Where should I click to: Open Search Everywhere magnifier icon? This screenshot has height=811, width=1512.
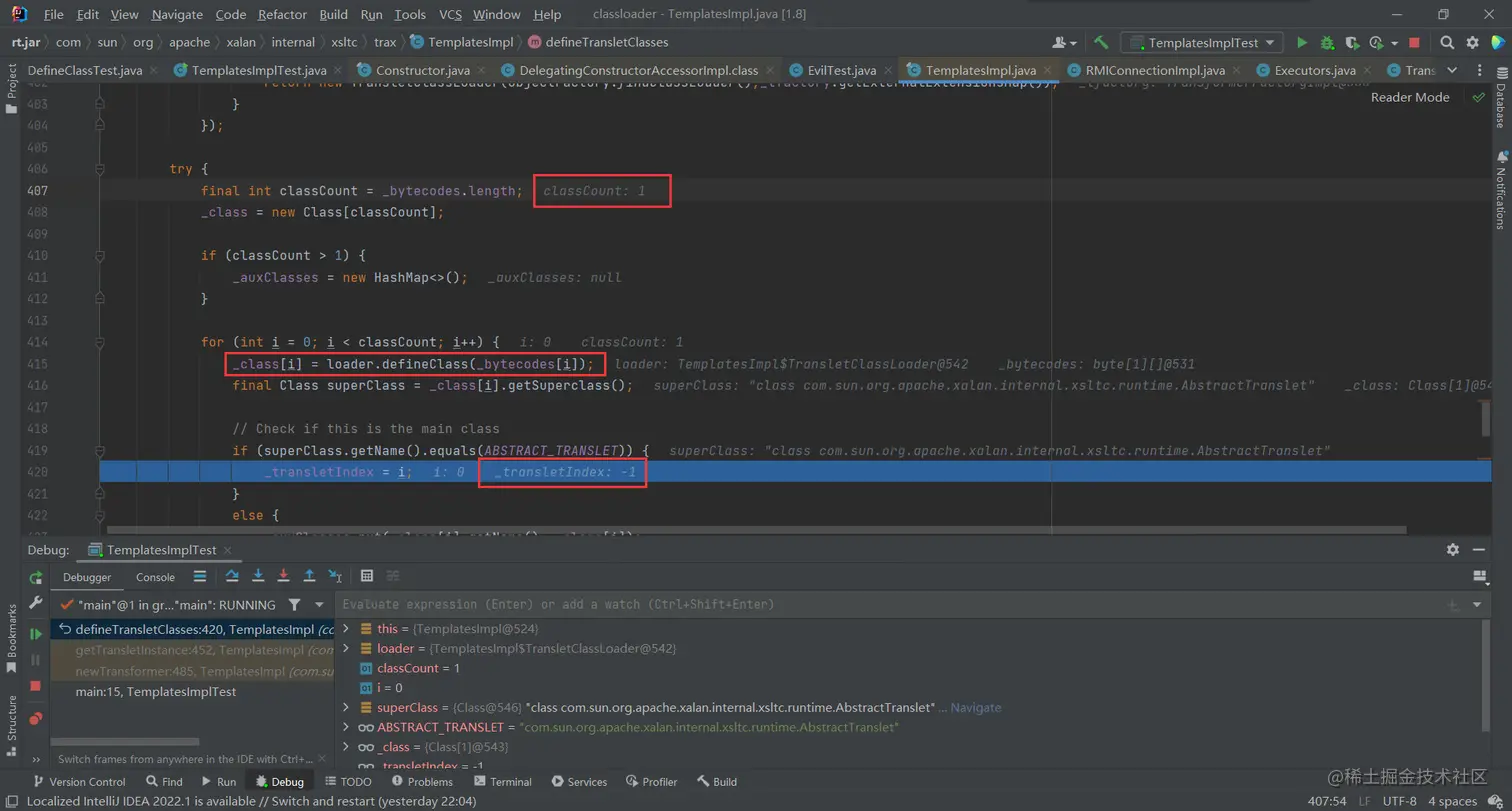click(x=1447, y=43)
